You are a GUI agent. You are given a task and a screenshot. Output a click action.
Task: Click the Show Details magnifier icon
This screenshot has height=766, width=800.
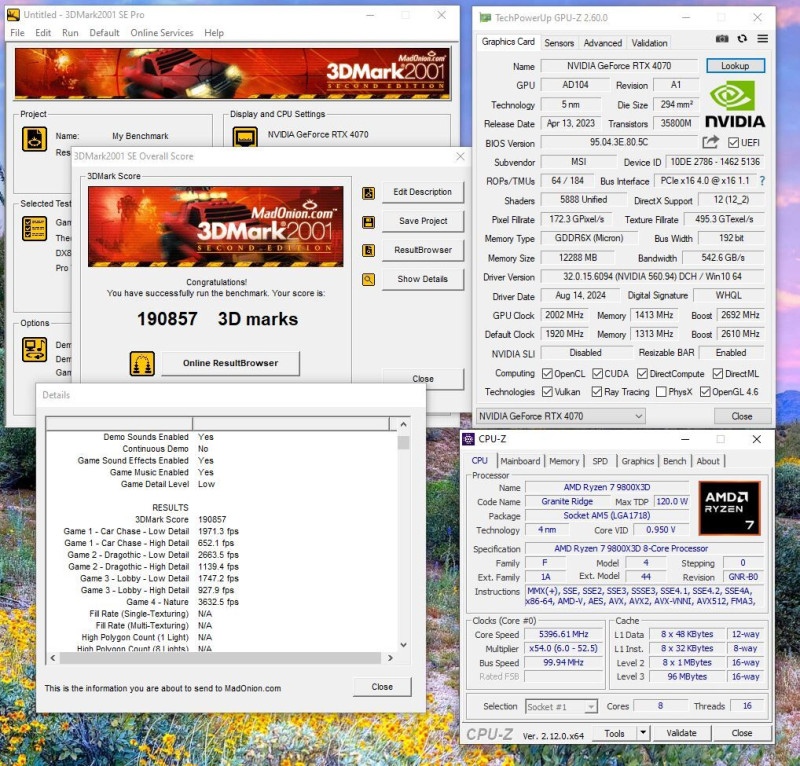click(368, 279)
